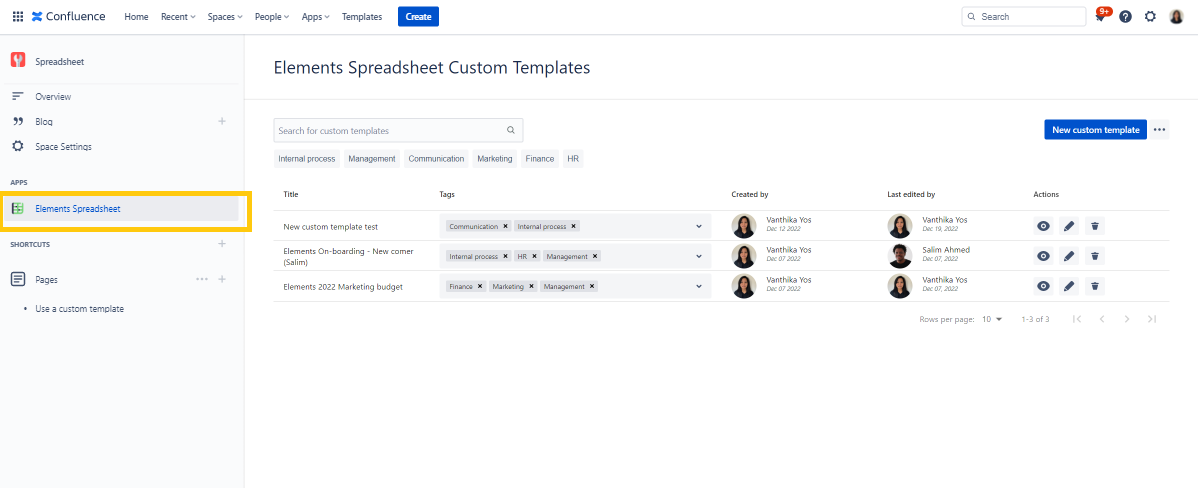
Task: Expand tags dropdown for New custom template test
Action: [x=698, y=226]
